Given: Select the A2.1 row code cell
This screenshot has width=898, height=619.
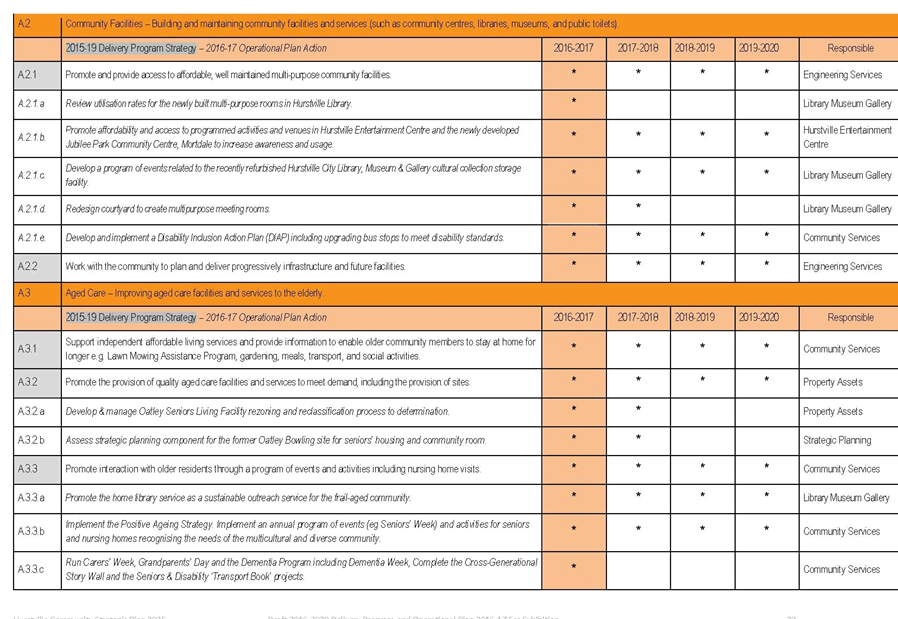Looking at the screenshot, I should pos(37,75).
